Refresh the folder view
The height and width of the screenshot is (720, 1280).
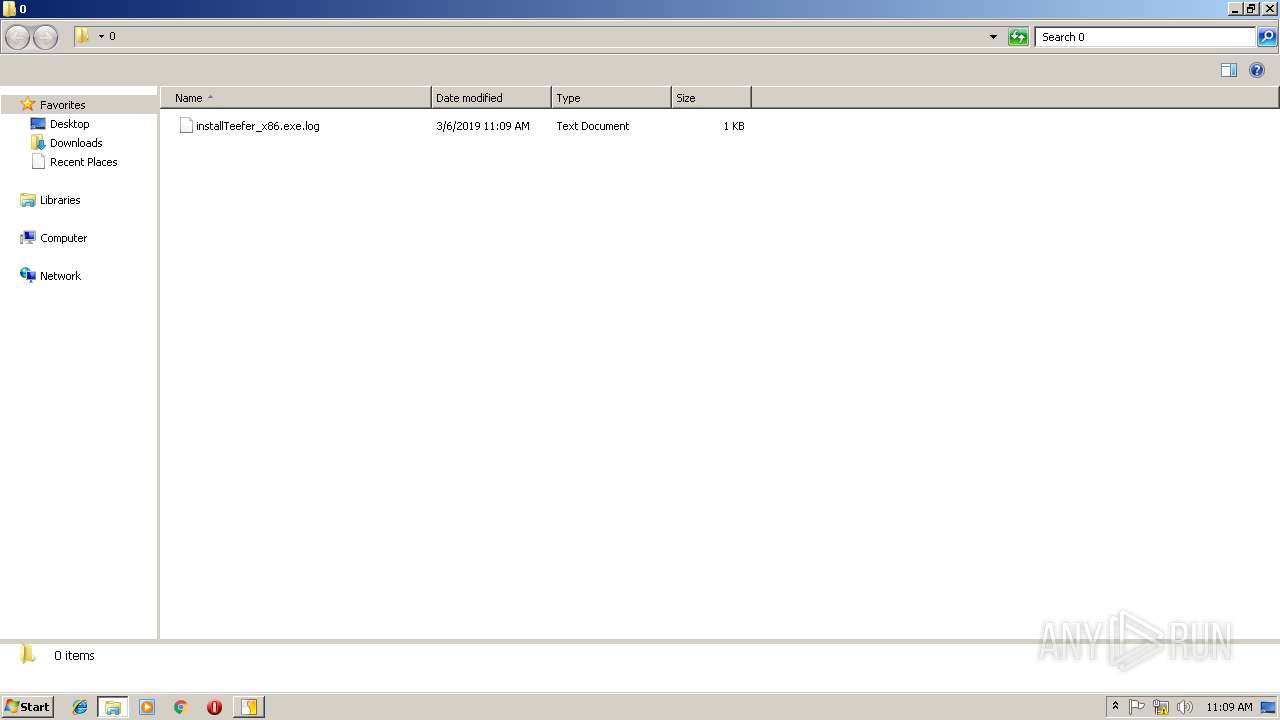point(1018,37)
